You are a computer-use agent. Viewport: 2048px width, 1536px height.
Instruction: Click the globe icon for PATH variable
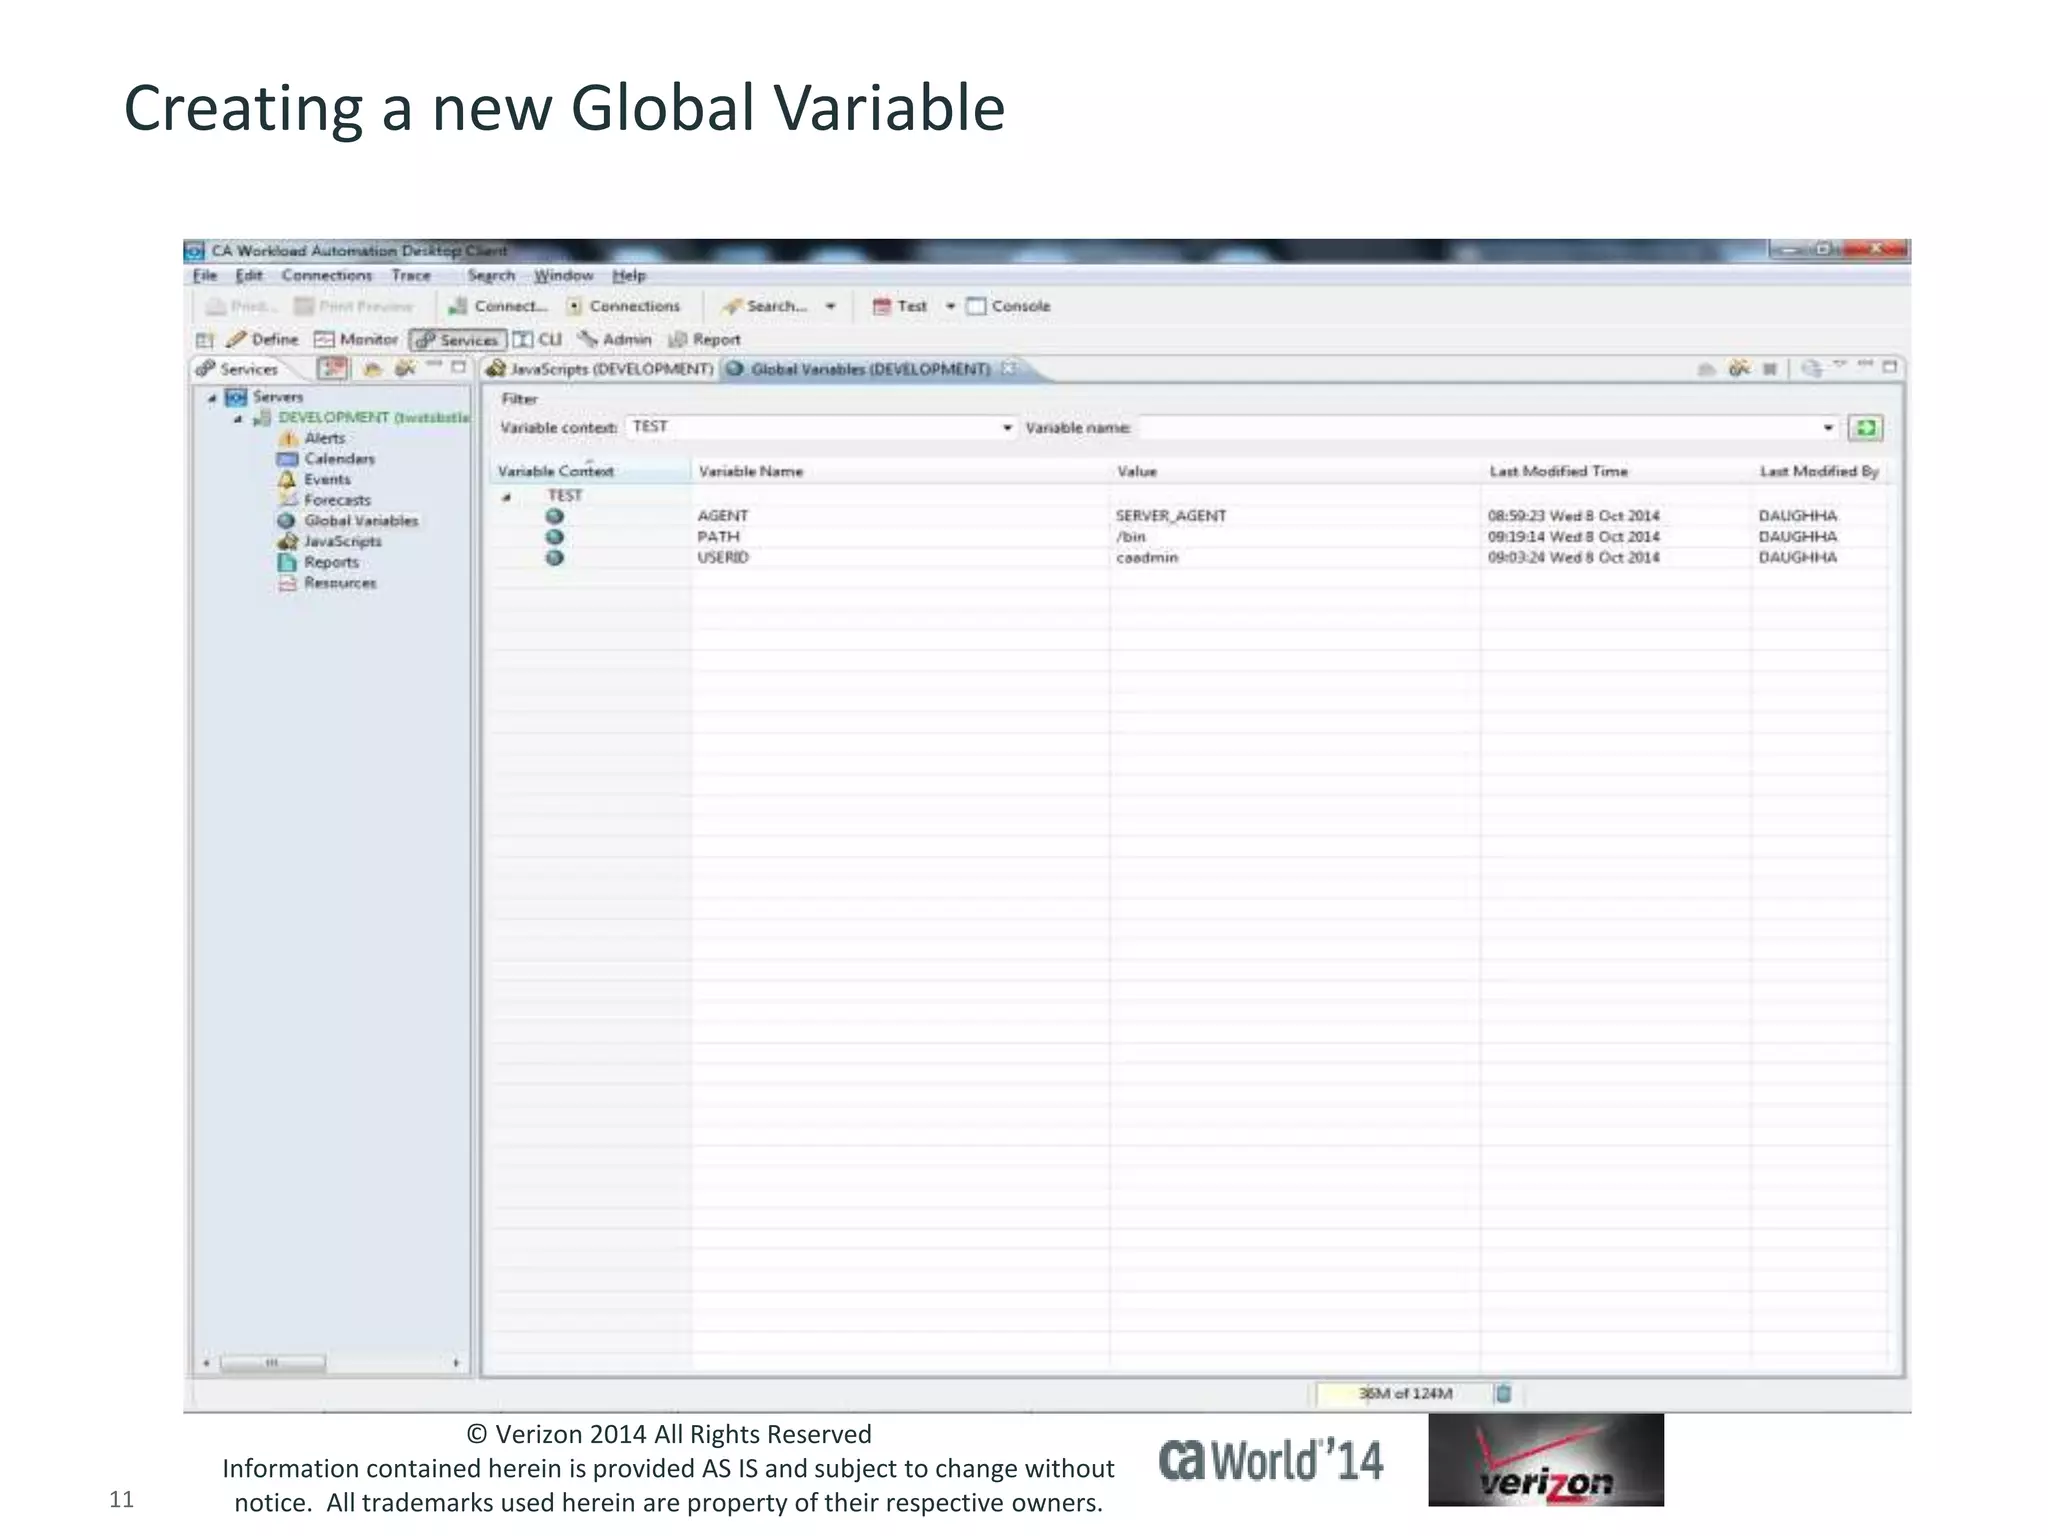pyautogui.click(x=555, y=537)
